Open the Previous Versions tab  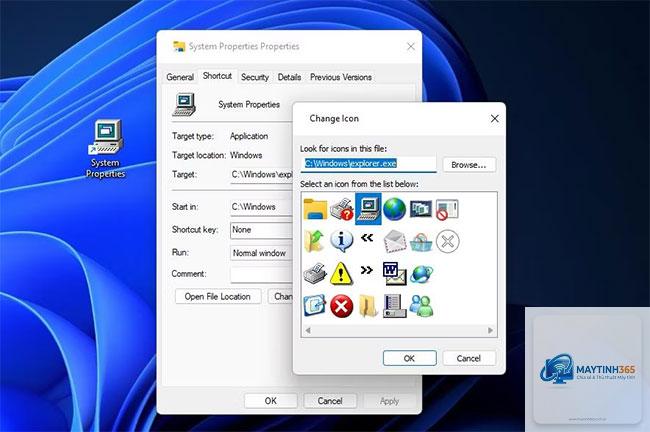341,77
